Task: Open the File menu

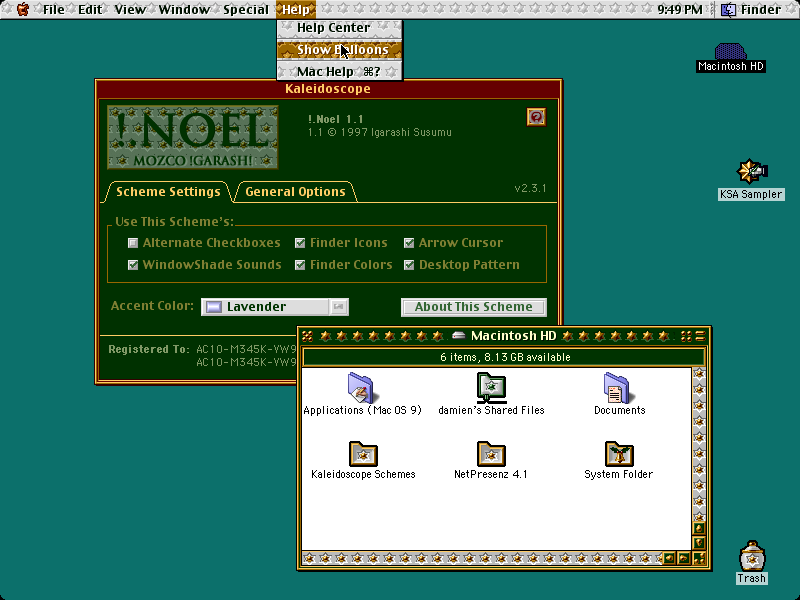Action: click(53, 9)
